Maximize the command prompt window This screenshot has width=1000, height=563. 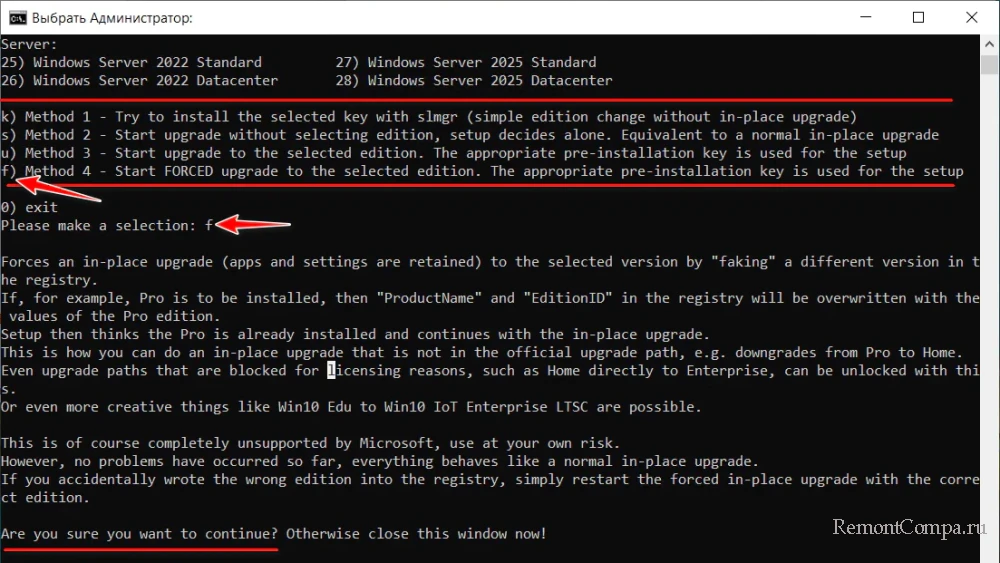pyautogui.click(x=918, y=18)
